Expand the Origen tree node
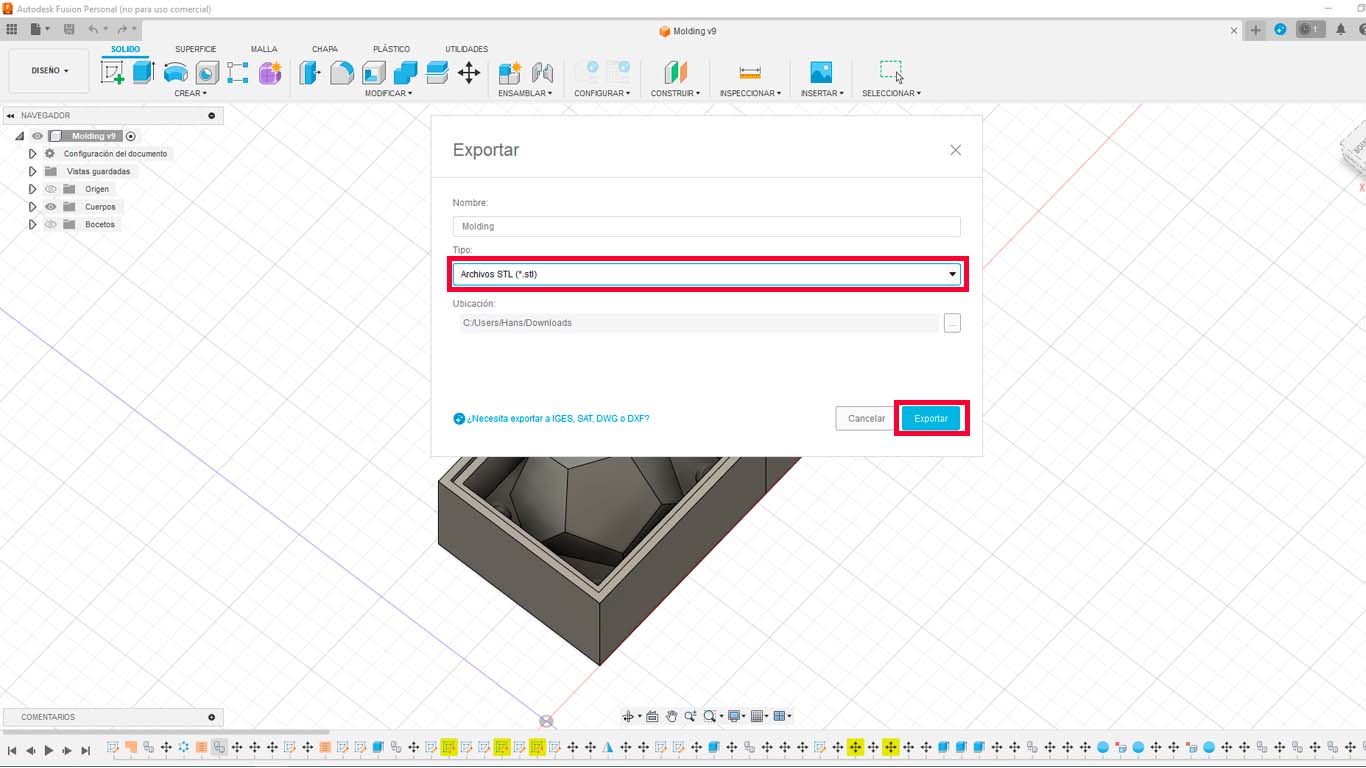 33,189
